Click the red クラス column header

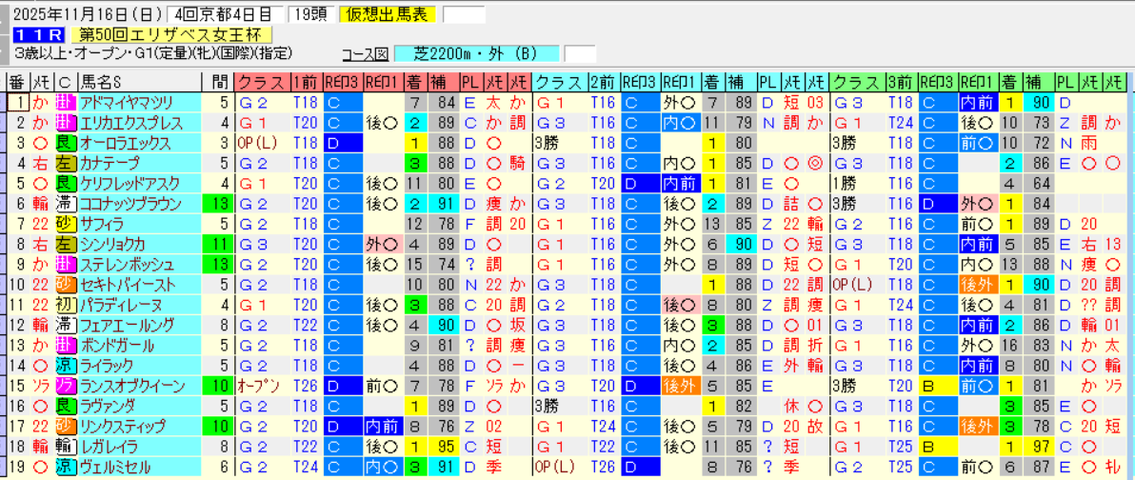pyautogui.click(x=264, y=81)
